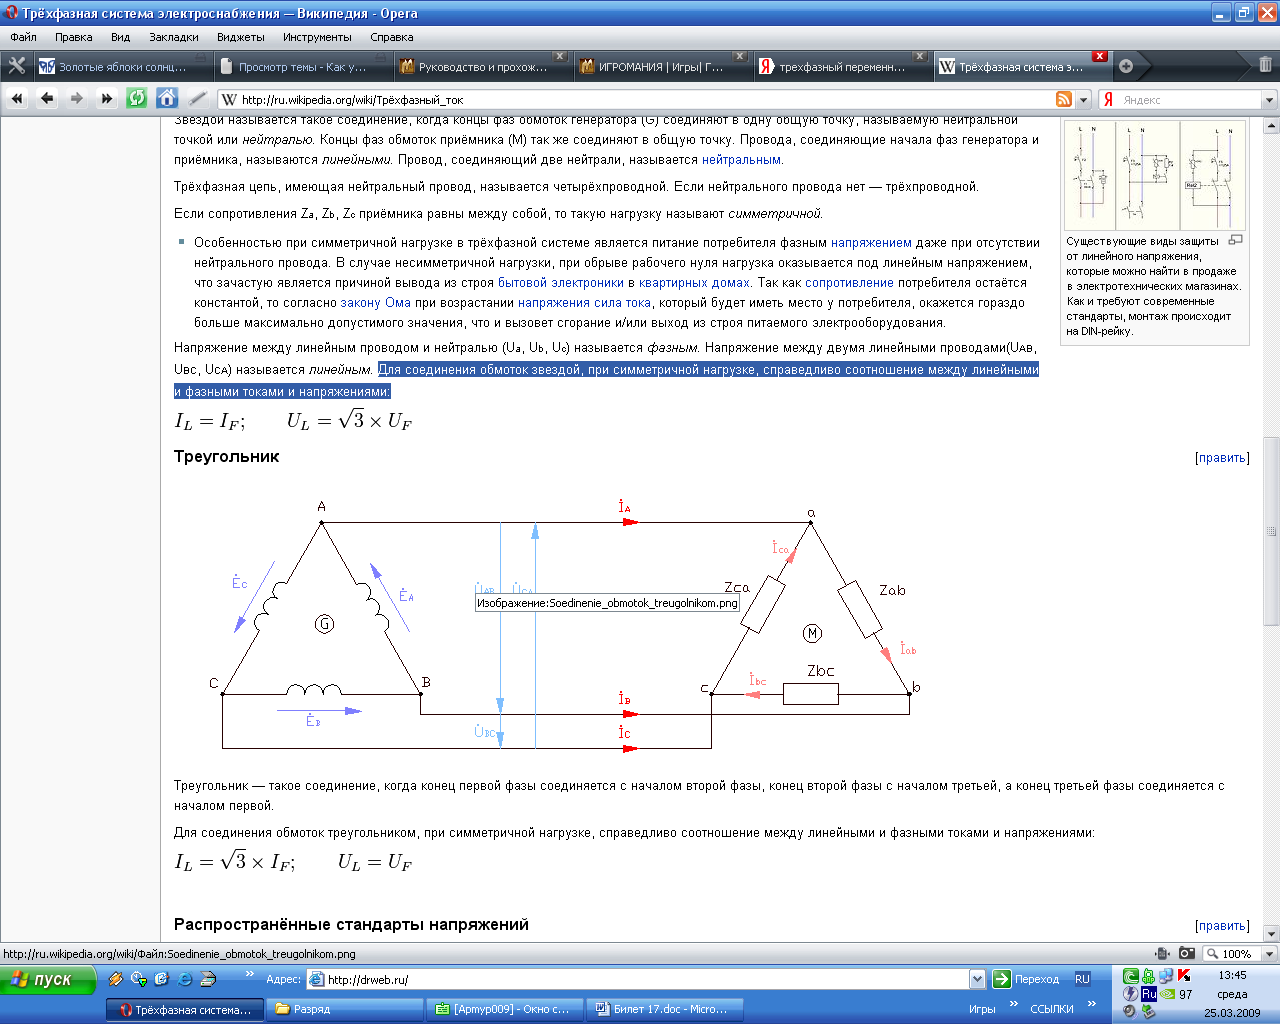Open the Вид menu
Image resolution: width=1280 pixels, height=1024 pixels.
point(121,37)
